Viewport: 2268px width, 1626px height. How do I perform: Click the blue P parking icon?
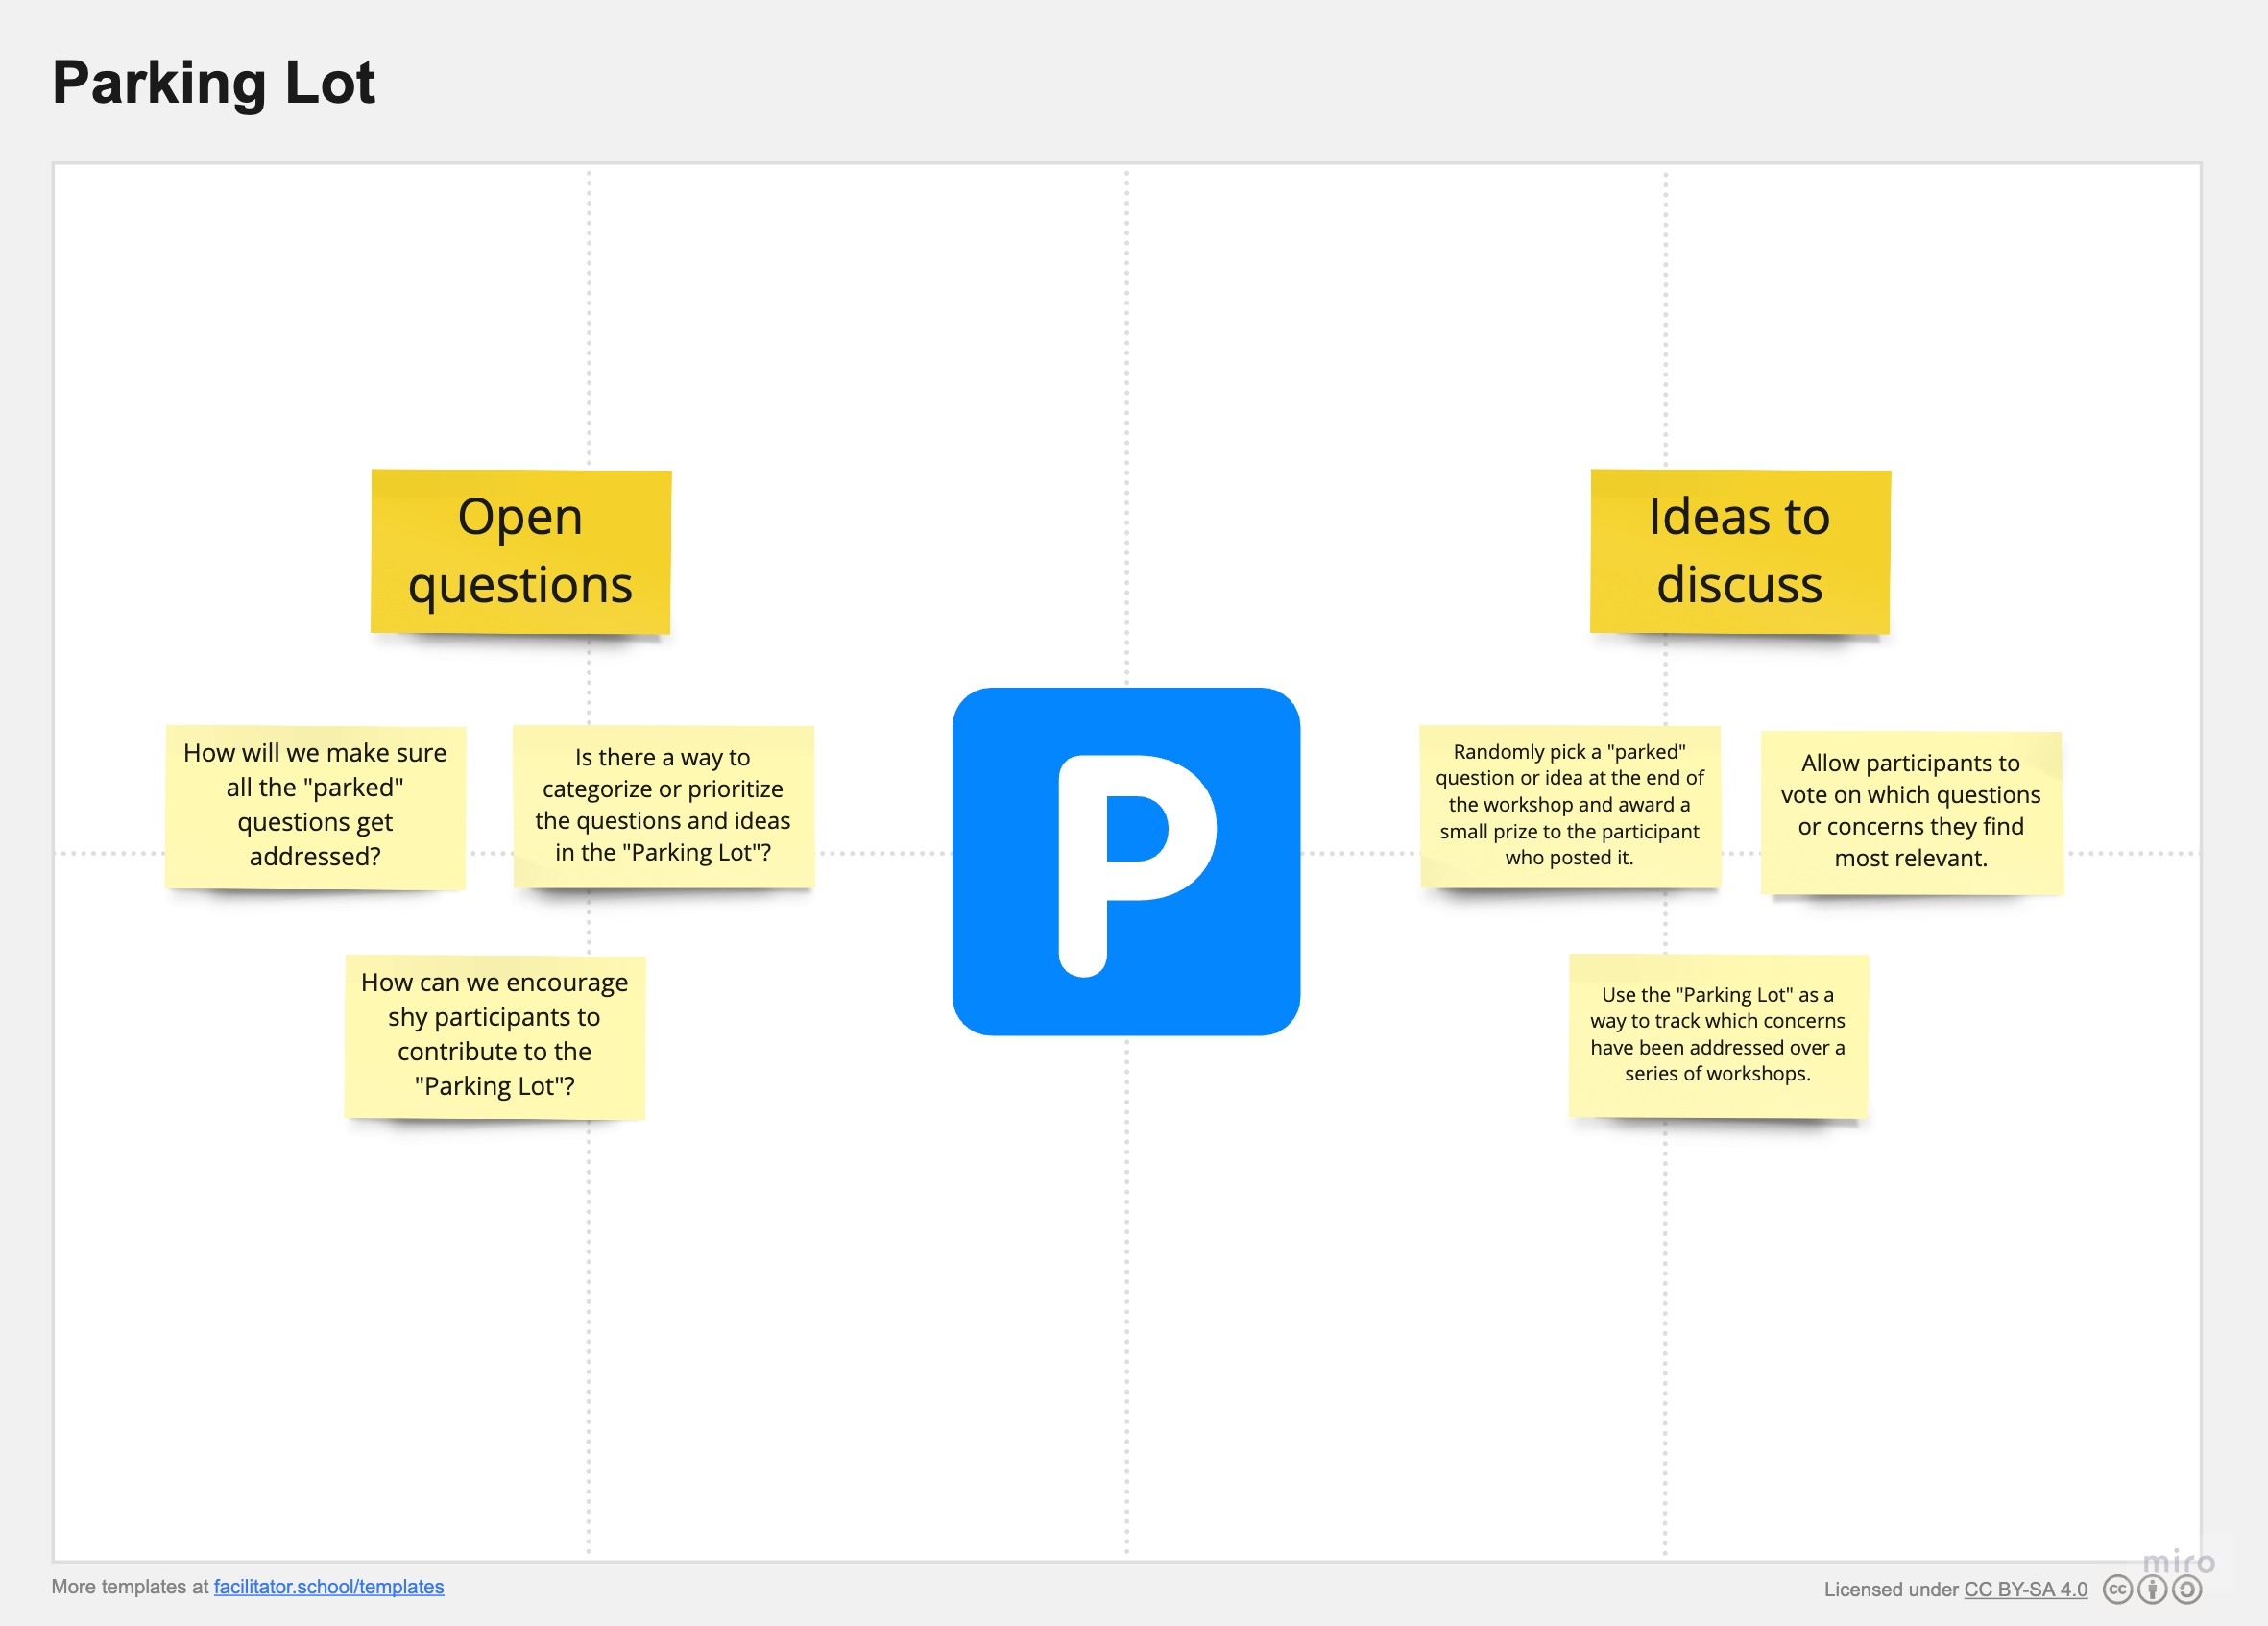[1128, 857]
